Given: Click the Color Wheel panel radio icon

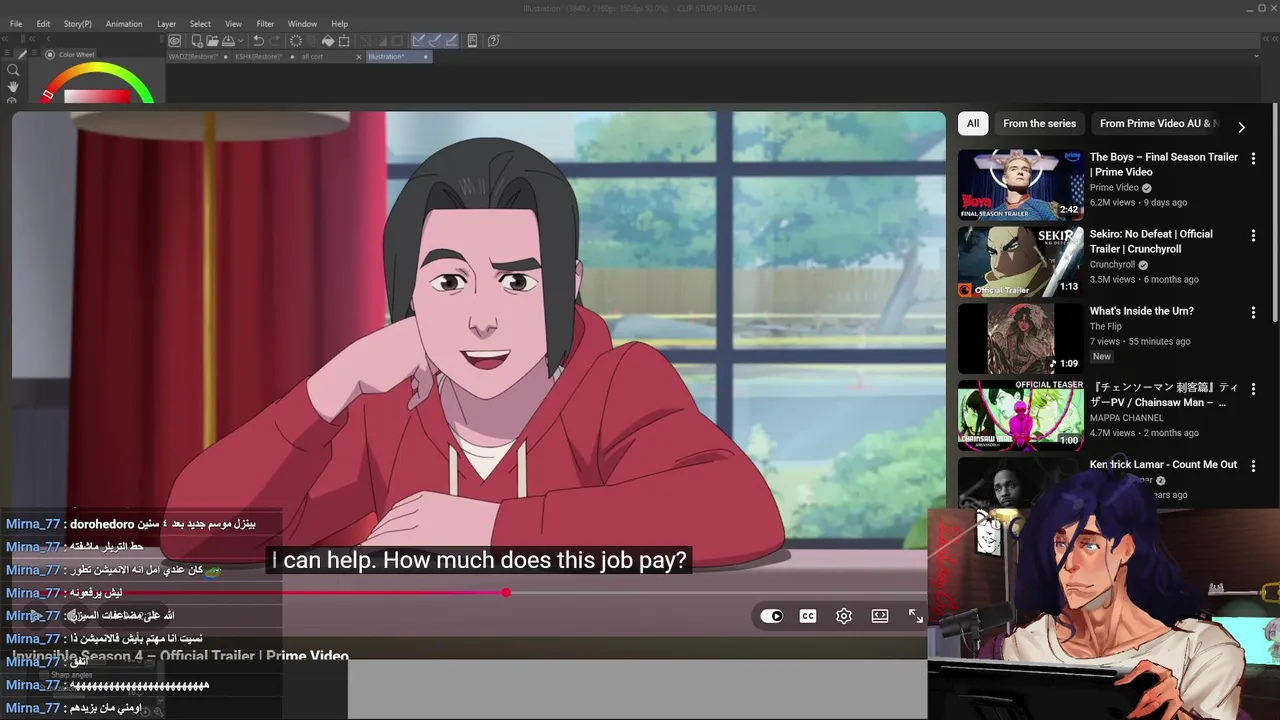Looking at the screenshot, I should coord(50,55).
